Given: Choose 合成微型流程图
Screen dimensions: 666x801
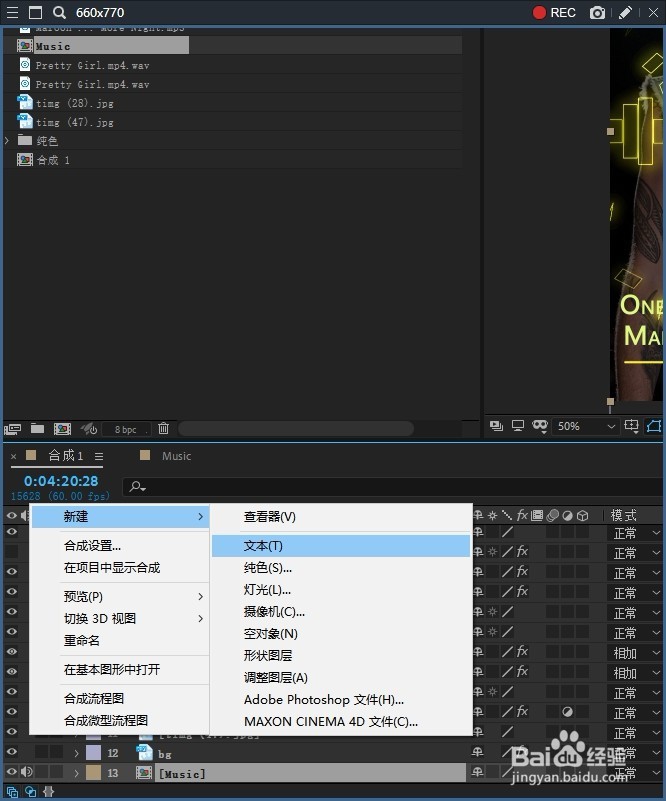Looking at the screenshot, I should coord(106,720).
